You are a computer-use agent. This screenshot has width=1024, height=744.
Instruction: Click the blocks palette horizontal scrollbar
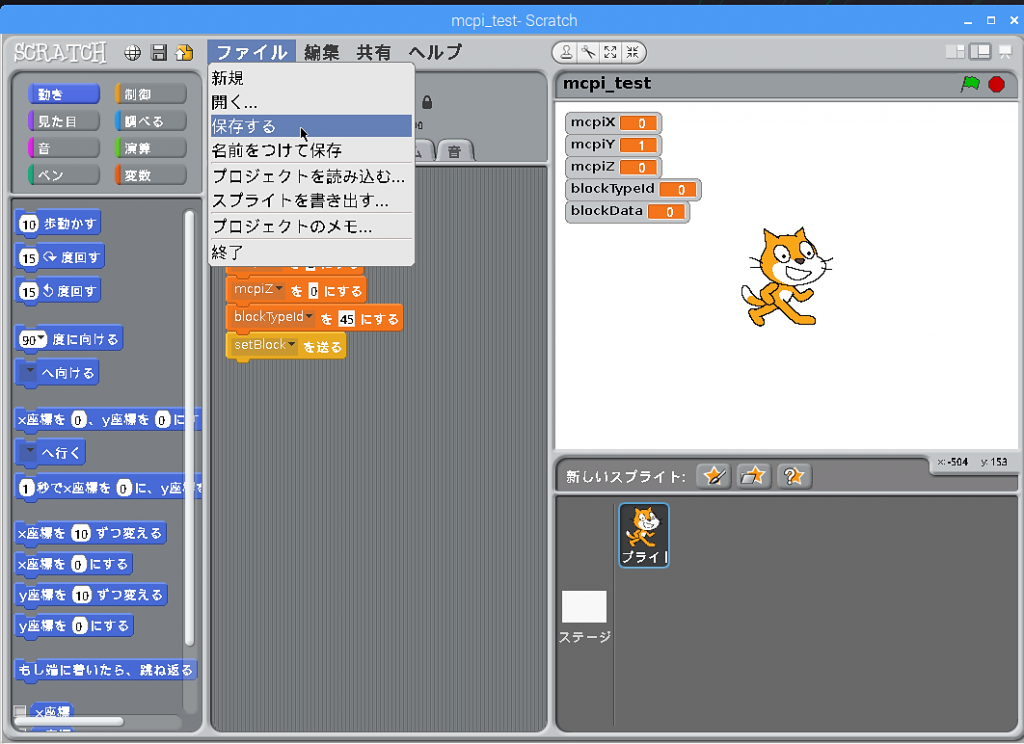pos(69,721)
